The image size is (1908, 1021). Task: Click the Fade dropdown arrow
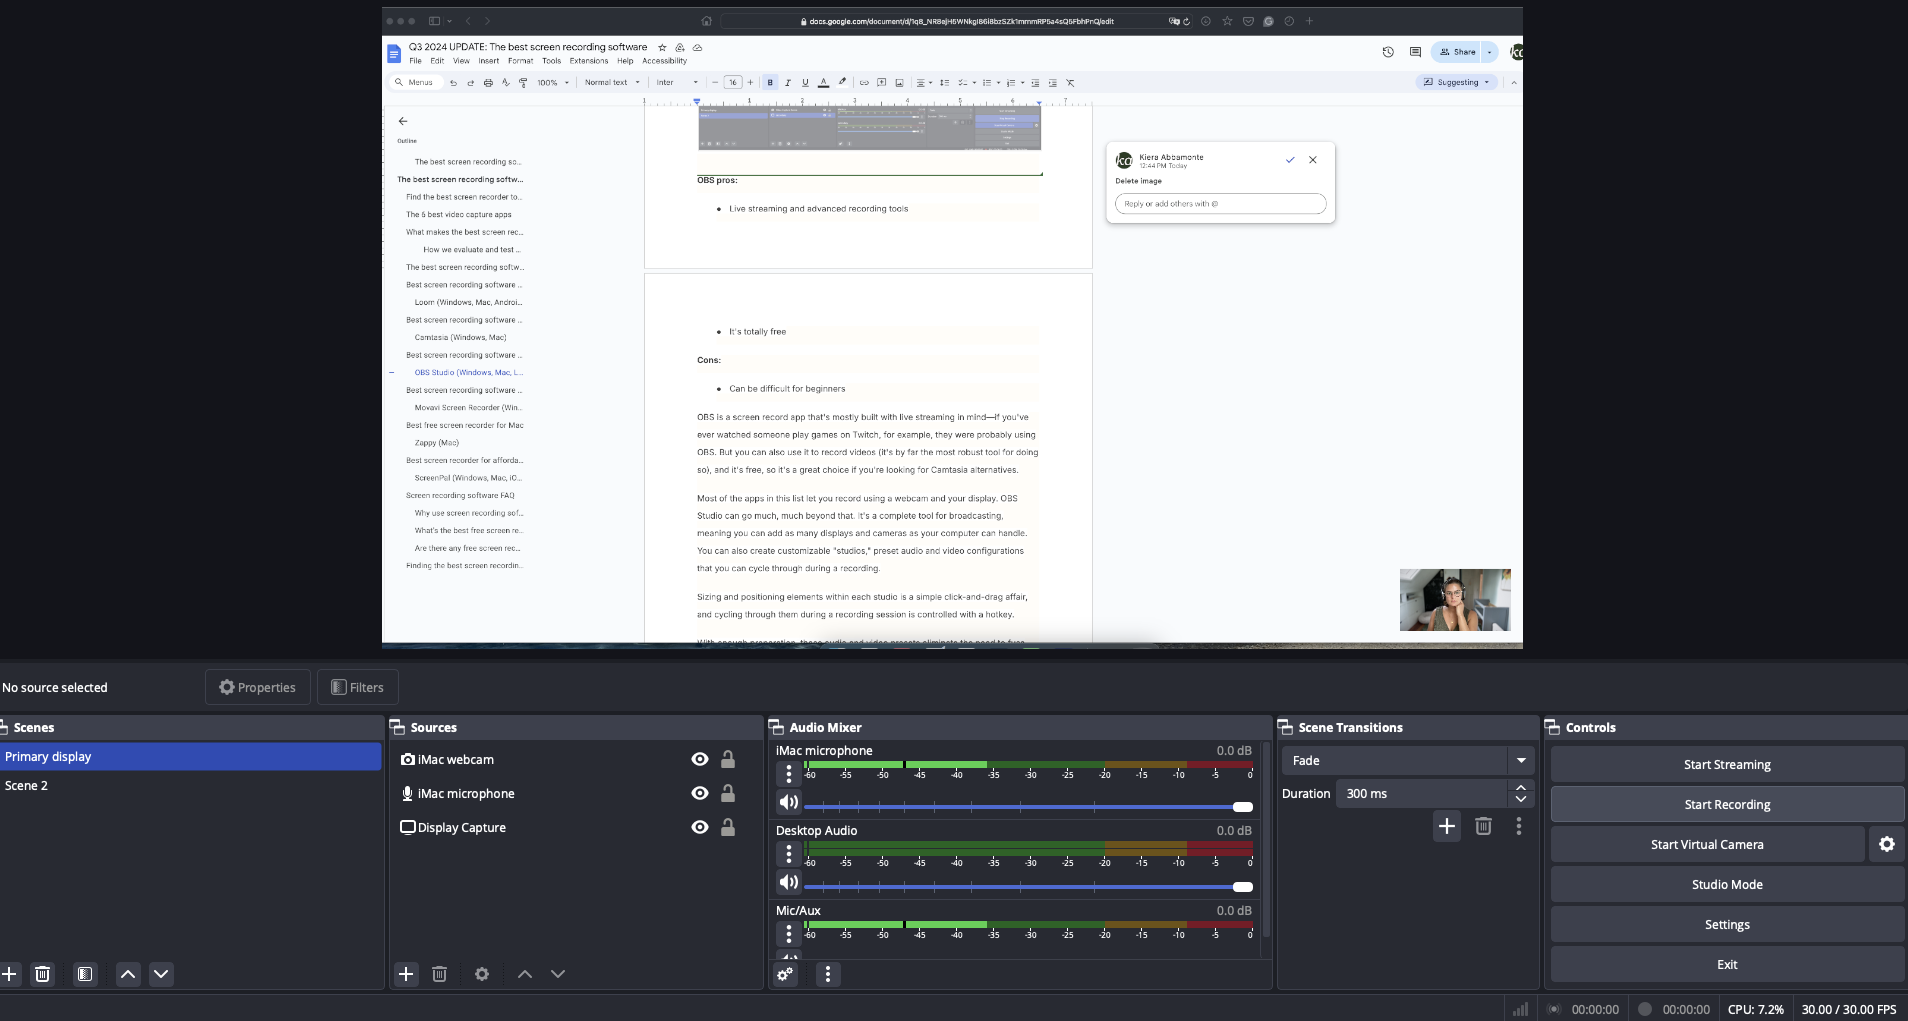[1521, 760]
